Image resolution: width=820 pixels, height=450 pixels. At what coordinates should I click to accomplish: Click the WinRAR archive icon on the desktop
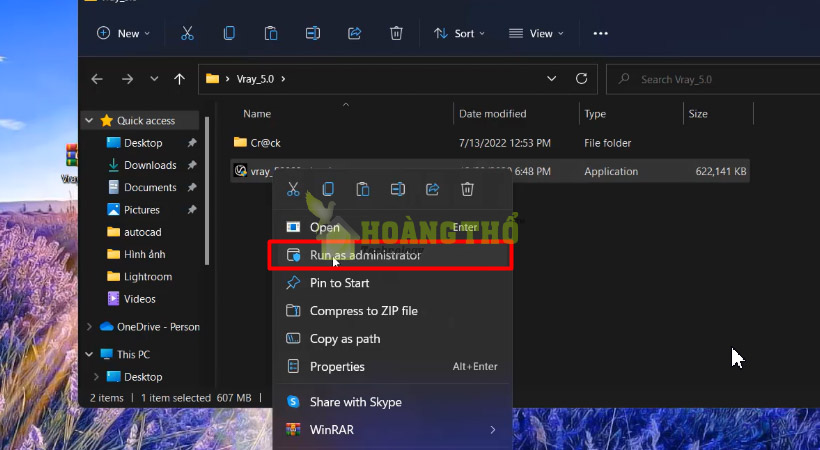coord(72,155)
